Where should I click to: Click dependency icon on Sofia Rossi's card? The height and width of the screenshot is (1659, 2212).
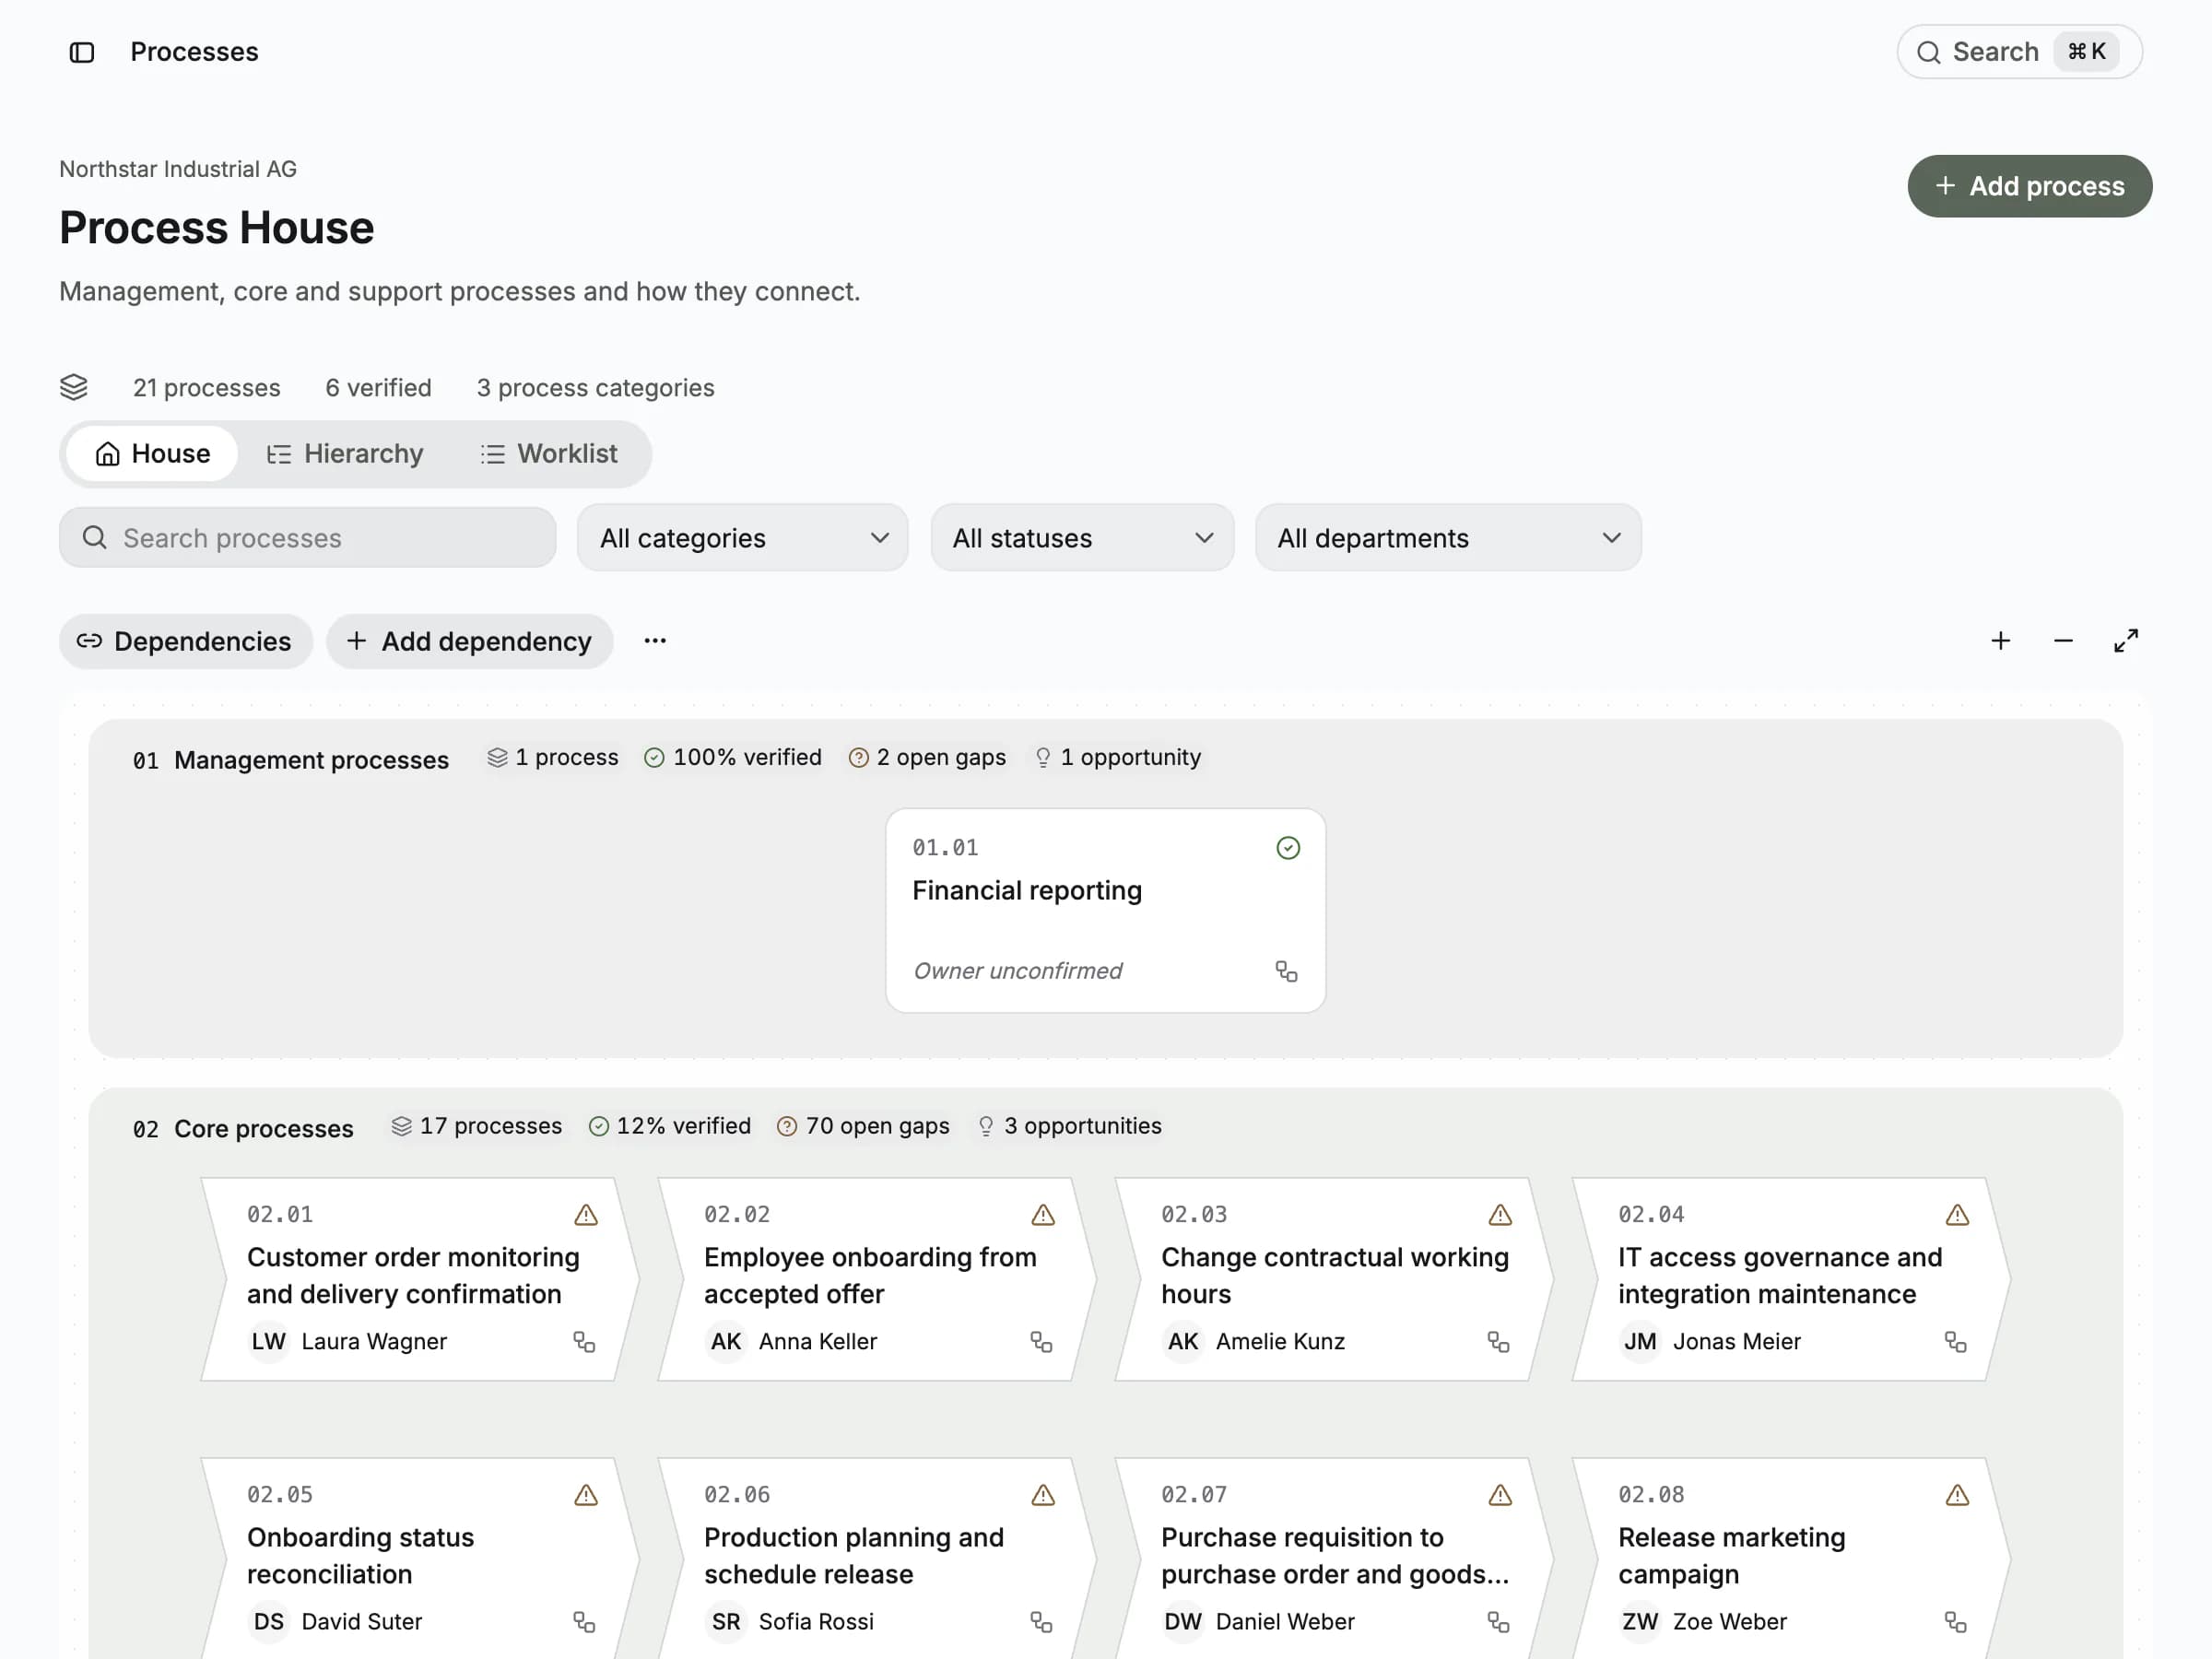click(1041, 1622)
